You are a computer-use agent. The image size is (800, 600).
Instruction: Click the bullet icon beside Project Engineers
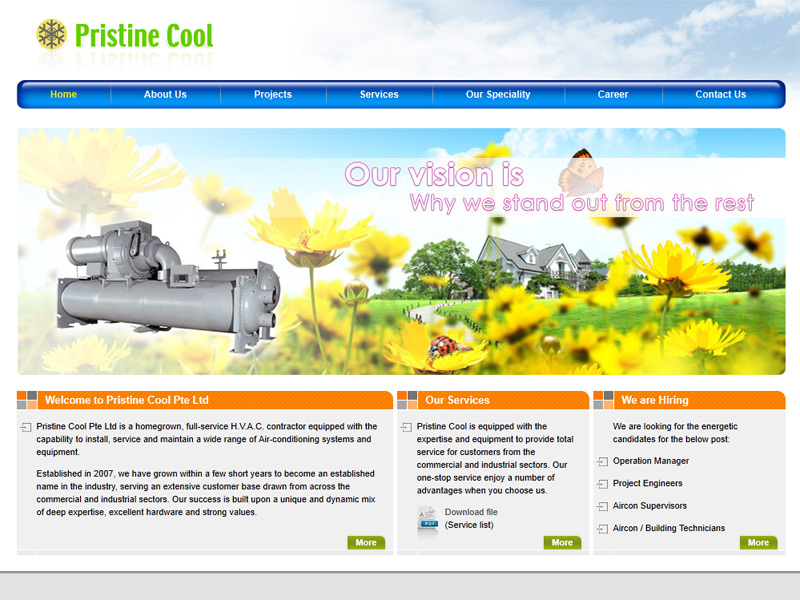(603, 484)
